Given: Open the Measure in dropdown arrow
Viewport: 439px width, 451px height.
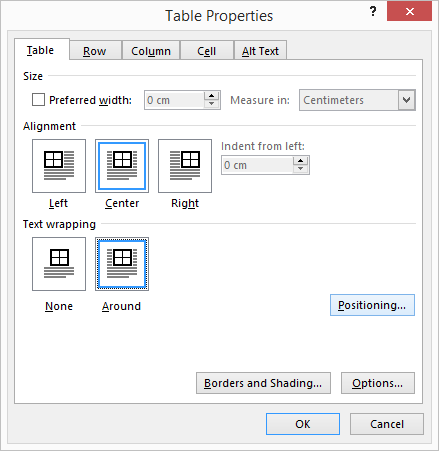Looking at the screenshot, I should click(406, 100).
